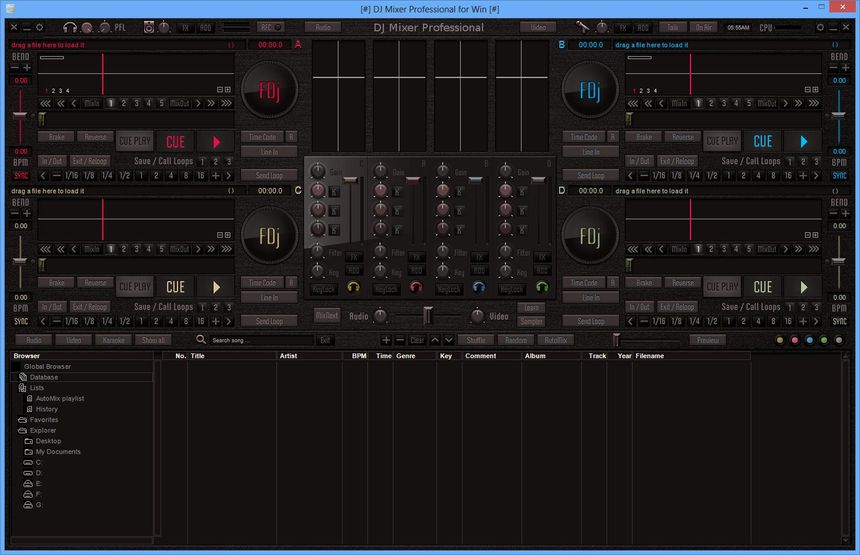Click the pink color dot

[794, 340]
